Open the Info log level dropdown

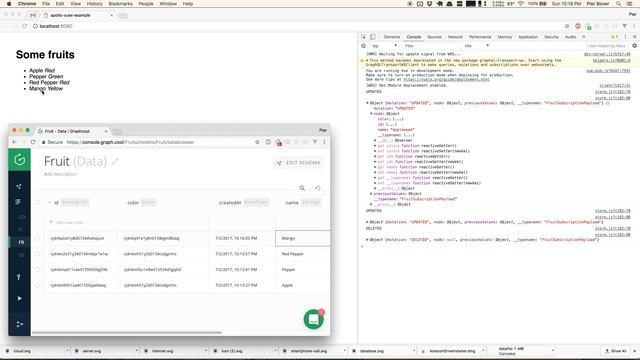tap(476, 46)
